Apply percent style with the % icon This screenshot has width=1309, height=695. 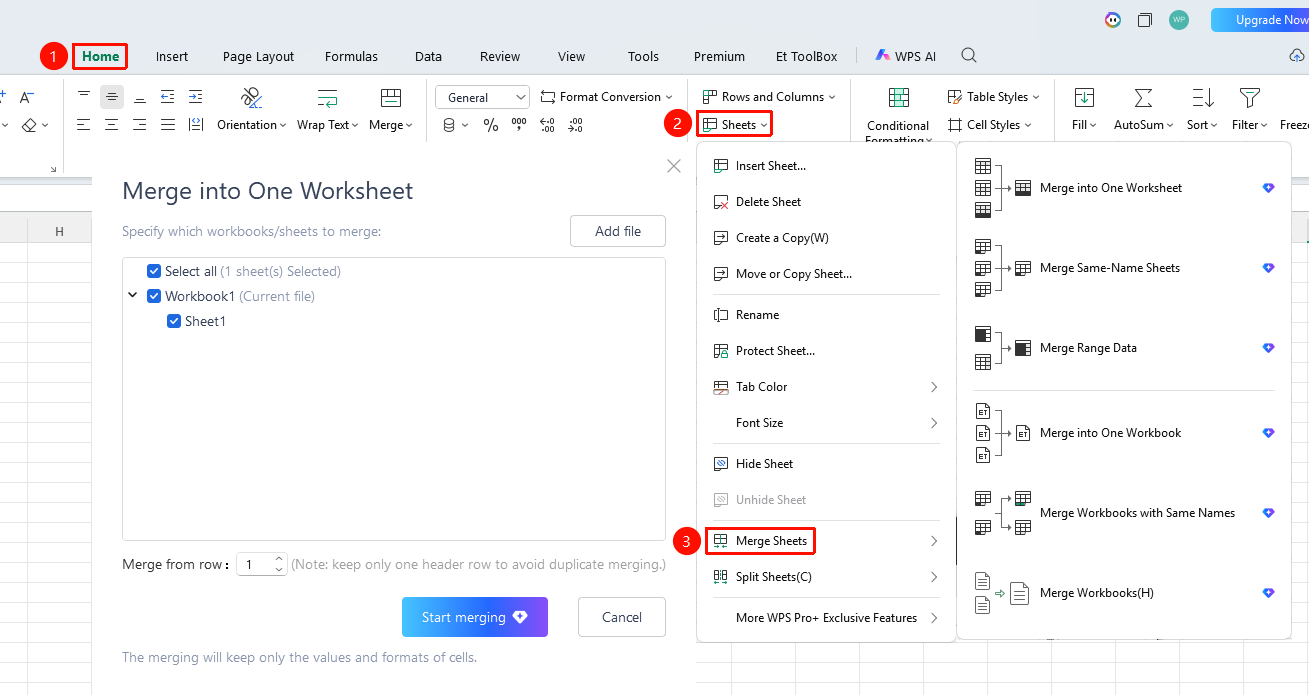pyautogui.click(x=491, y=125)
